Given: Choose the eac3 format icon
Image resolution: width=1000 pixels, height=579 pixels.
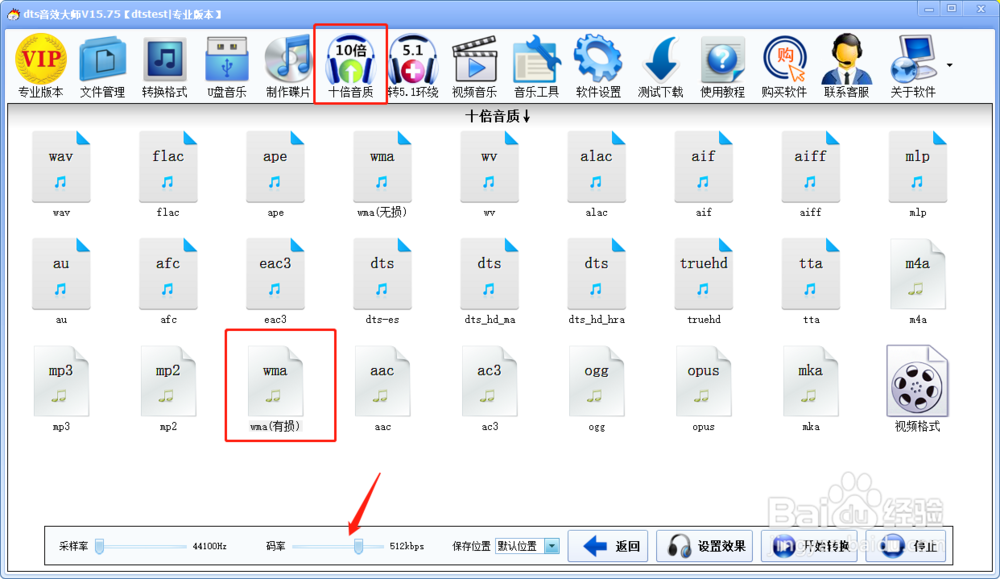Looking at the screenshot, I should pos(276,281).
